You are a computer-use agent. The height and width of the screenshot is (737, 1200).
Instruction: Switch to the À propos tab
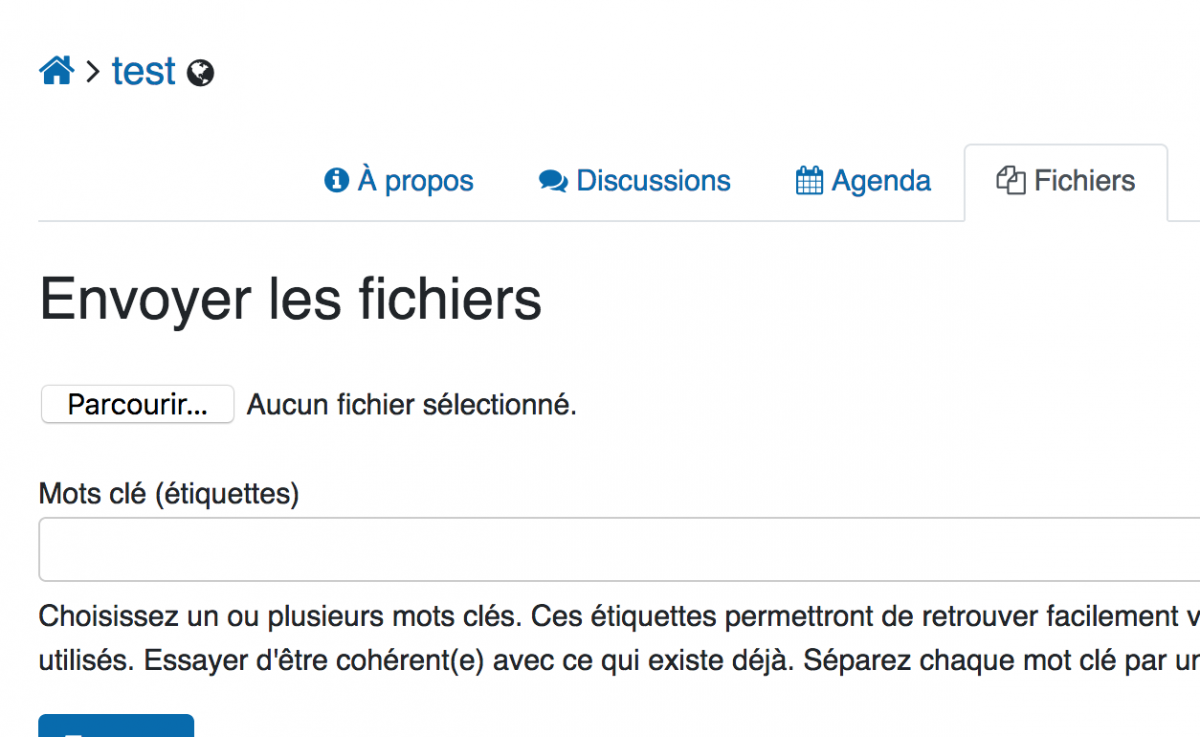[x=415, y=181]
